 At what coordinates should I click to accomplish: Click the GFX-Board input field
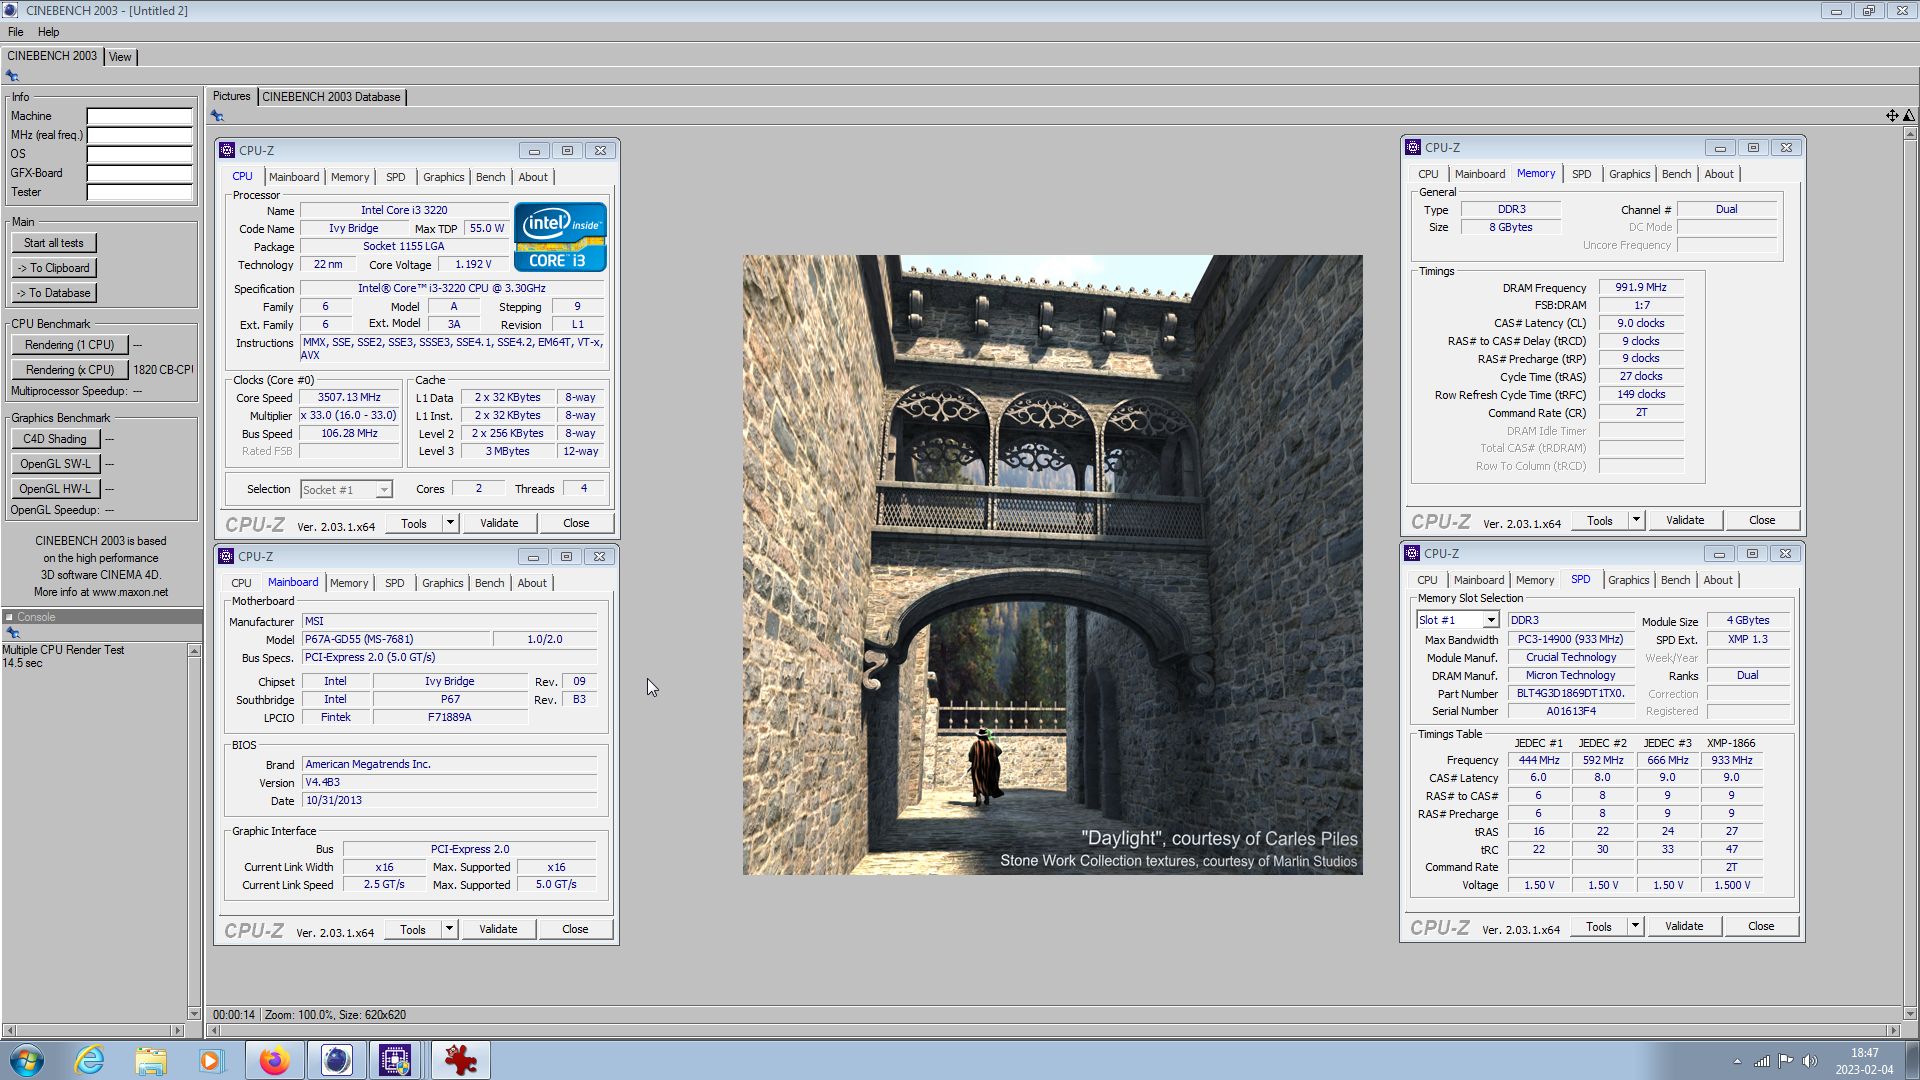pyautogui.click(x=139, y=173)
